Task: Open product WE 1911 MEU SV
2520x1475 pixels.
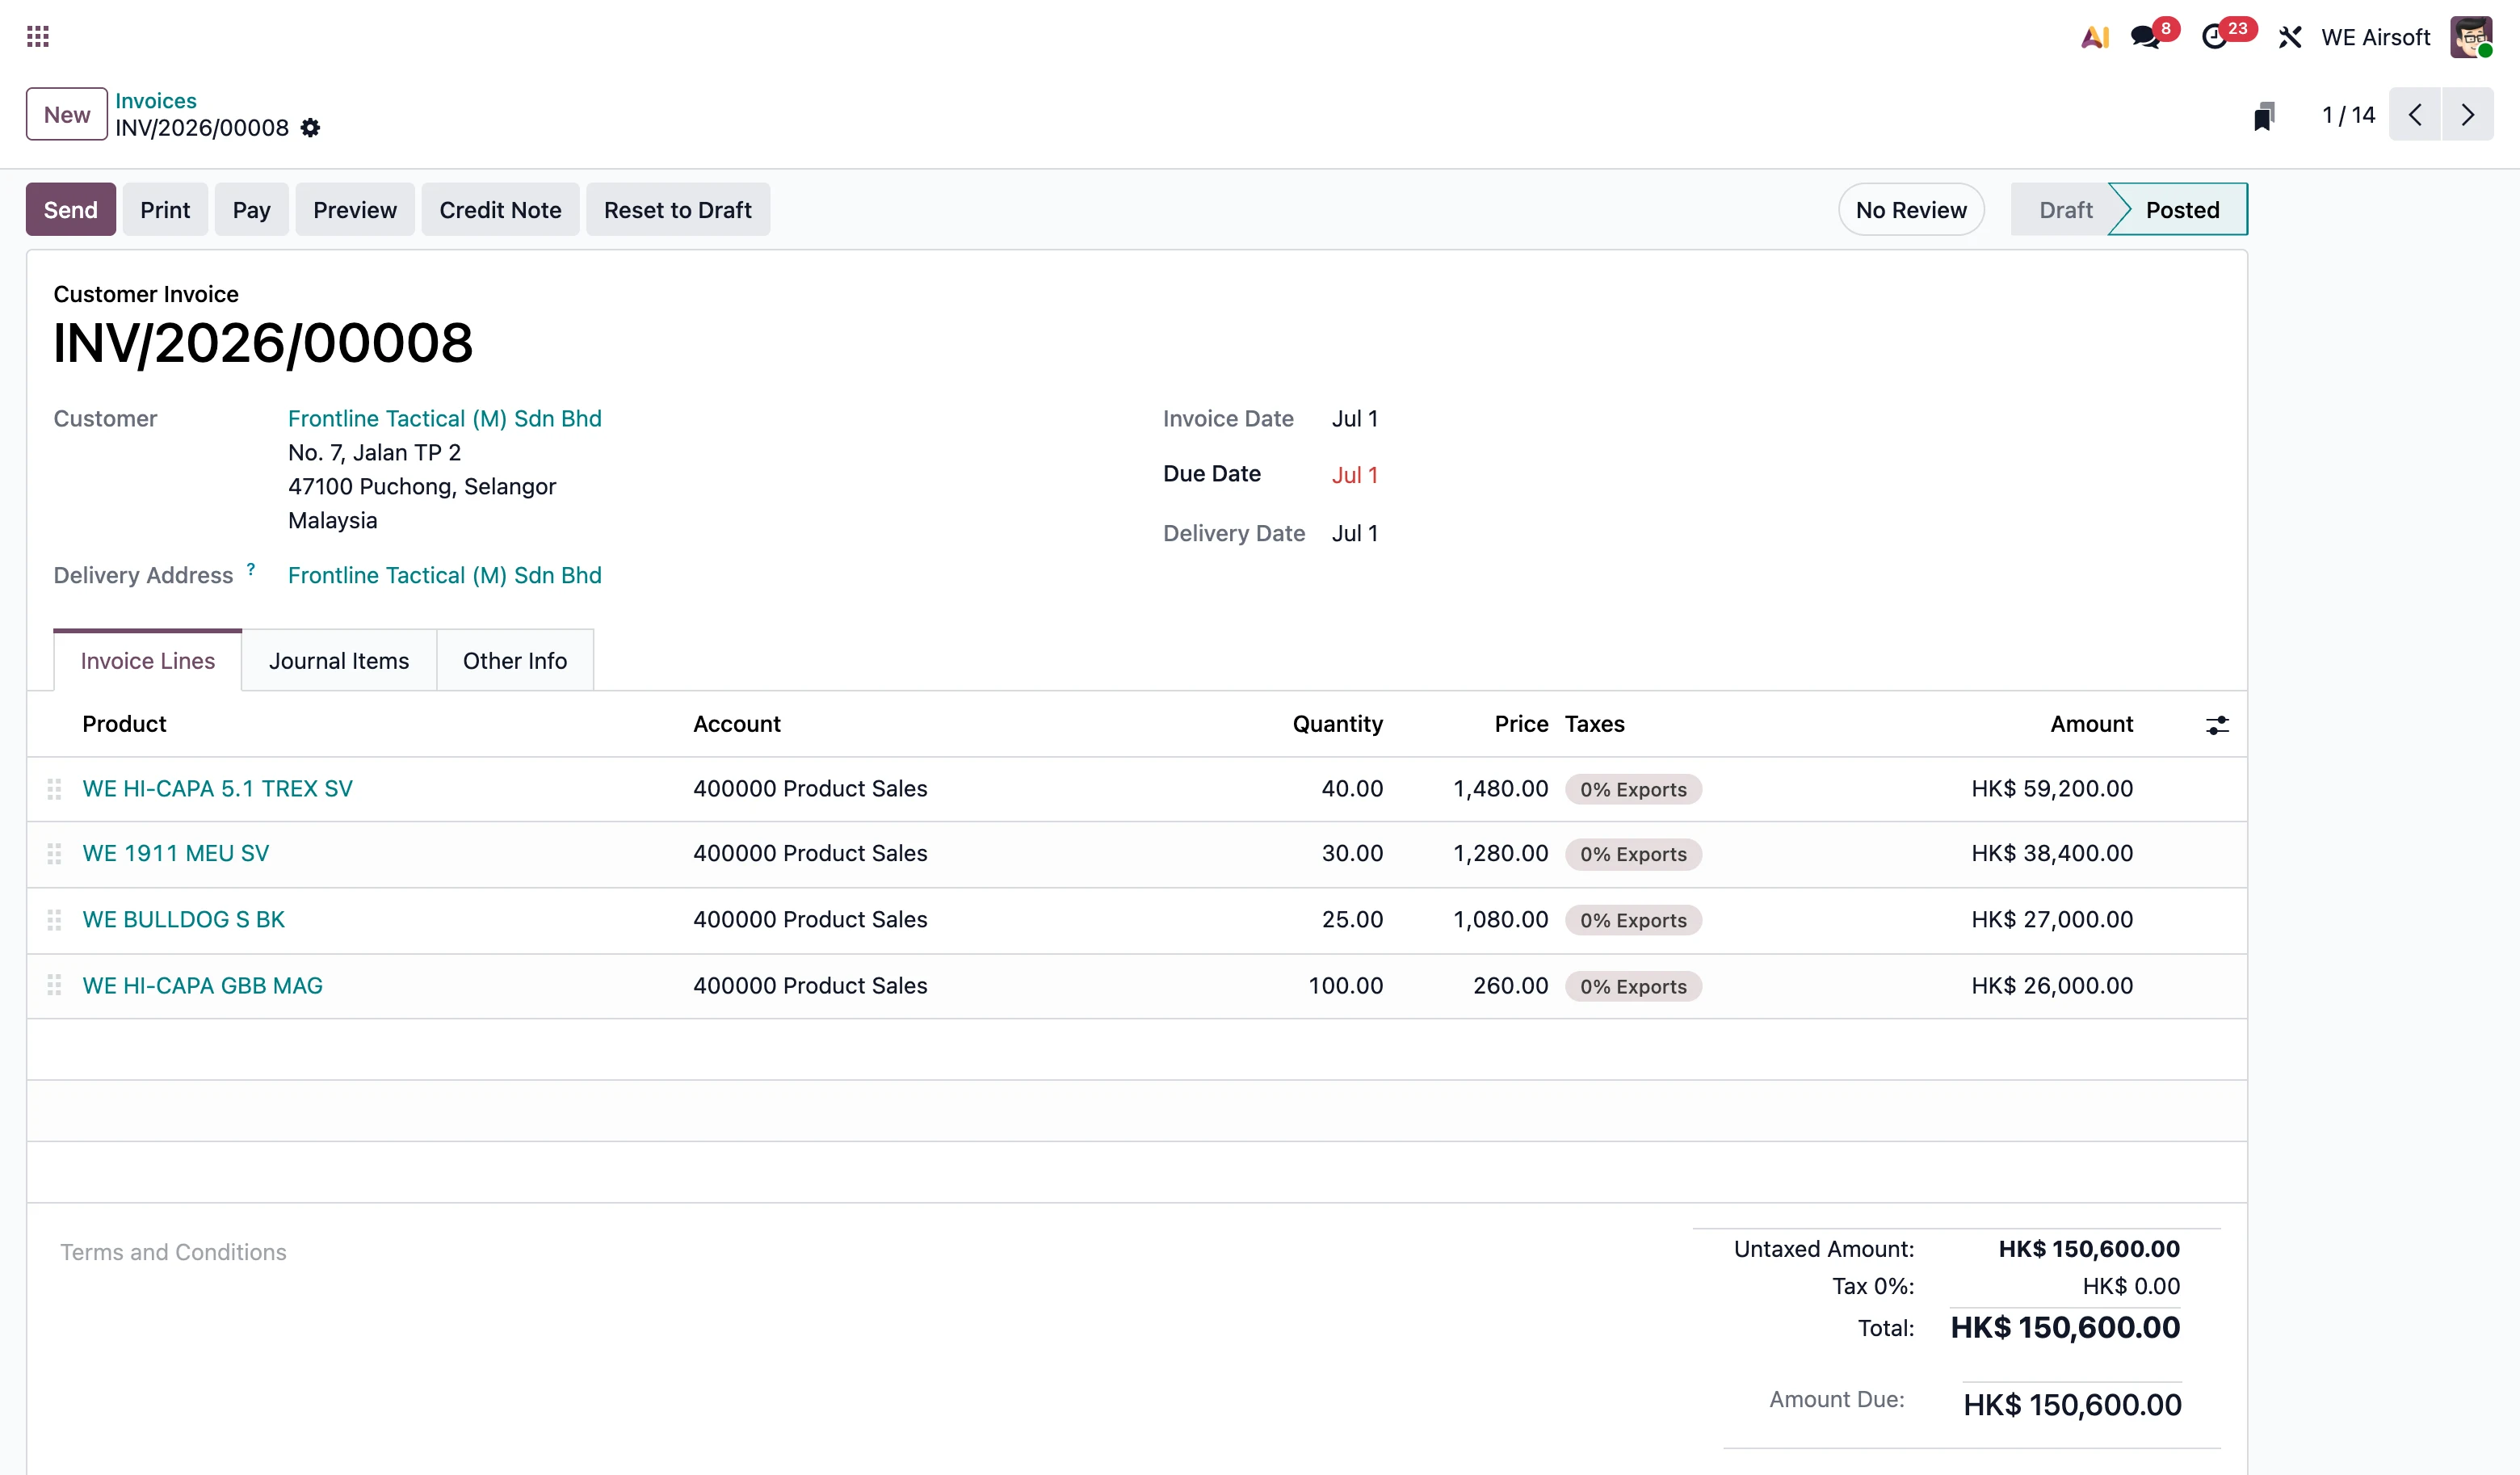Action: click(175, 853)
